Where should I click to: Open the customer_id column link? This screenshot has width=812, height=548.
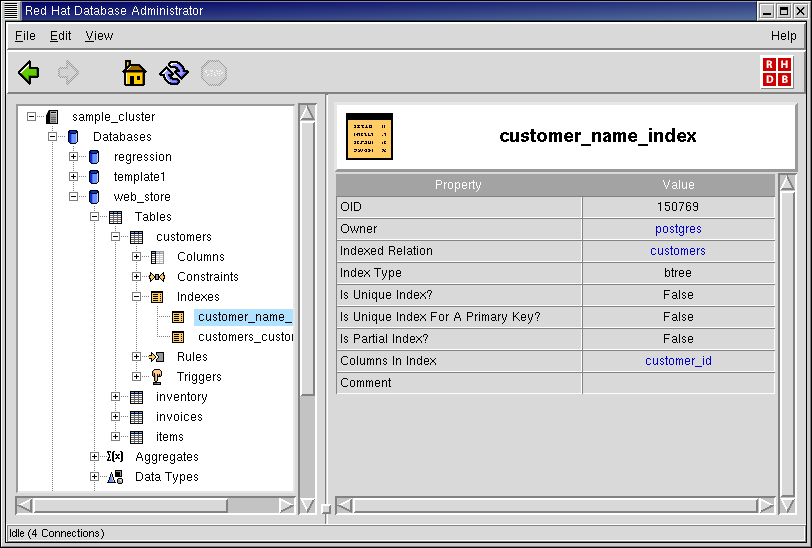[x=678, y=361]
